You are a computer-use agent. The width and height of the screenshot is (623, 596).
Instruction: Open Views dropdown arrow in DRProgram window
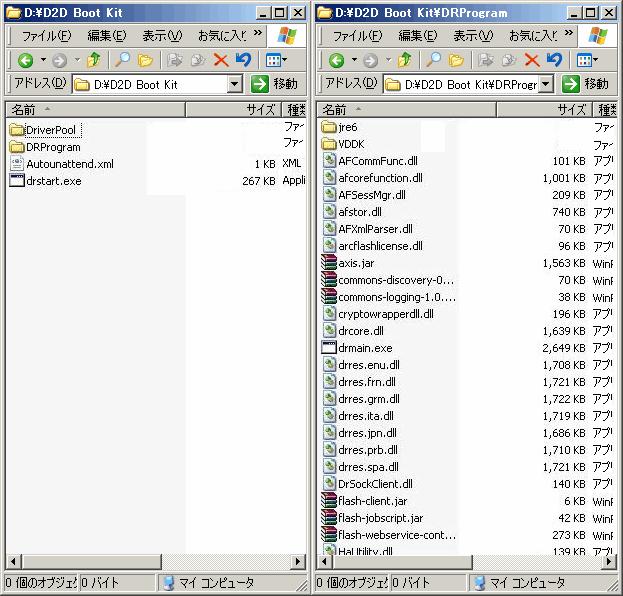click(595, 60)
